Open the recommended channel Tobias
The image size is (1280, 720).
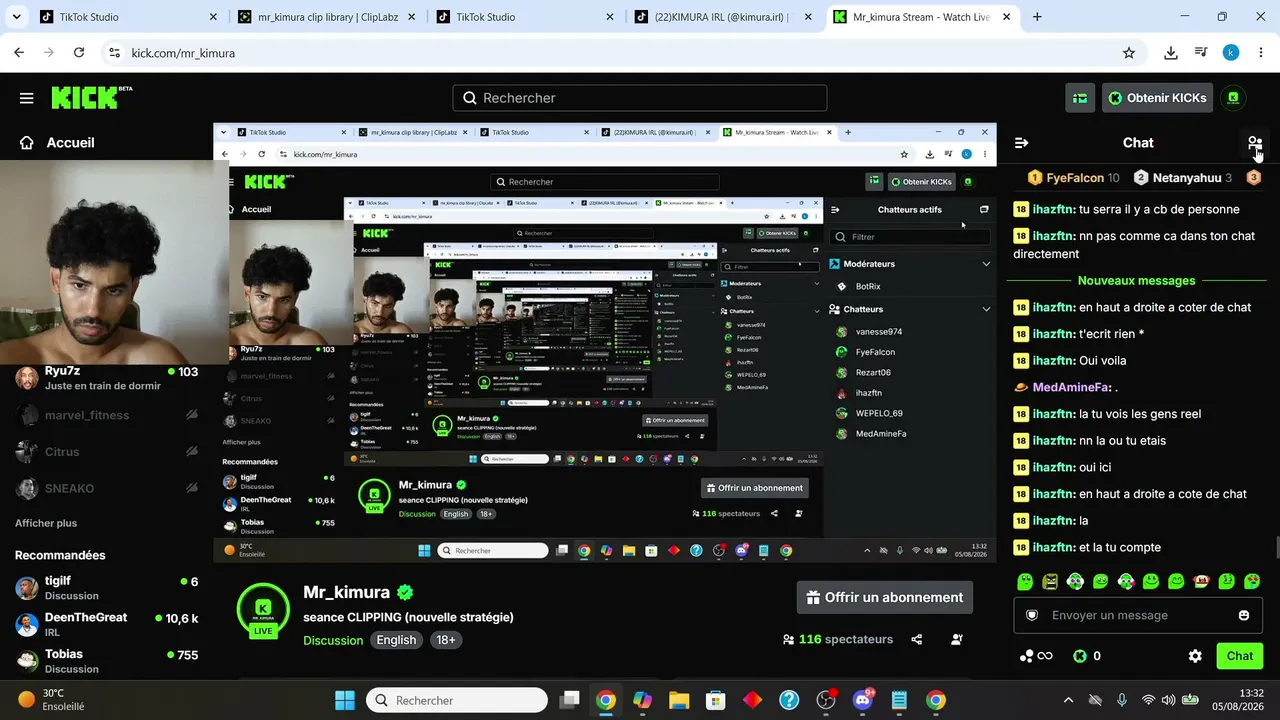(106, 660)
